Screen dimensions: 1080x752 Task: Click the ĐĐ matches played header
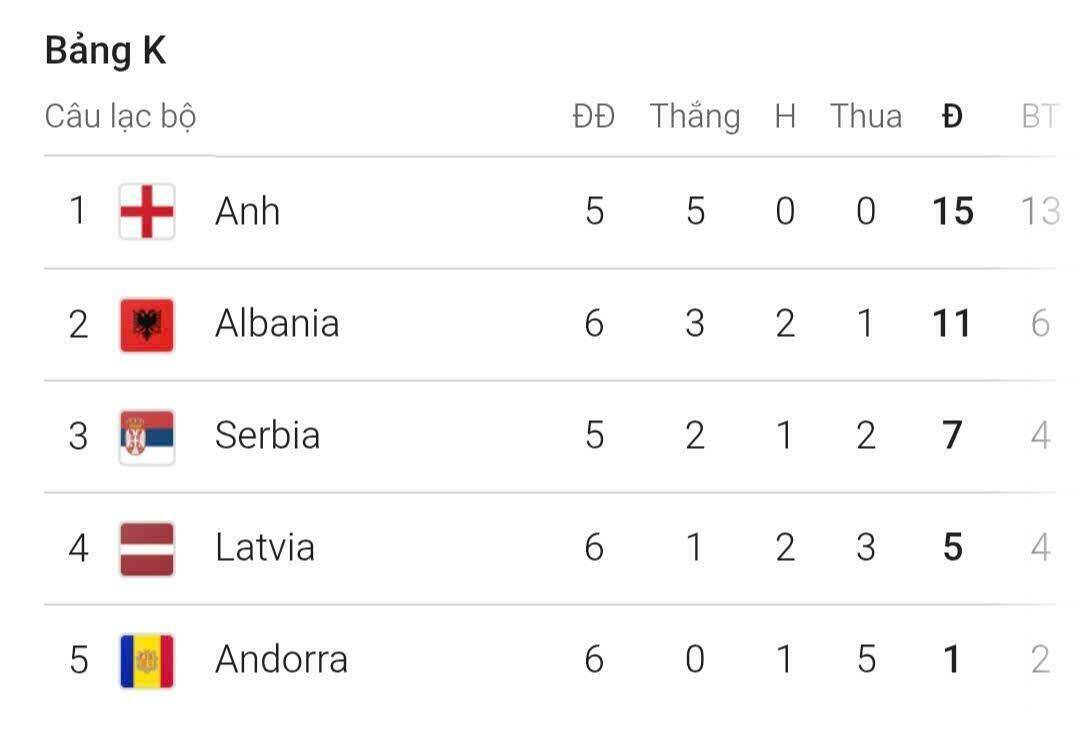point(594,117)
